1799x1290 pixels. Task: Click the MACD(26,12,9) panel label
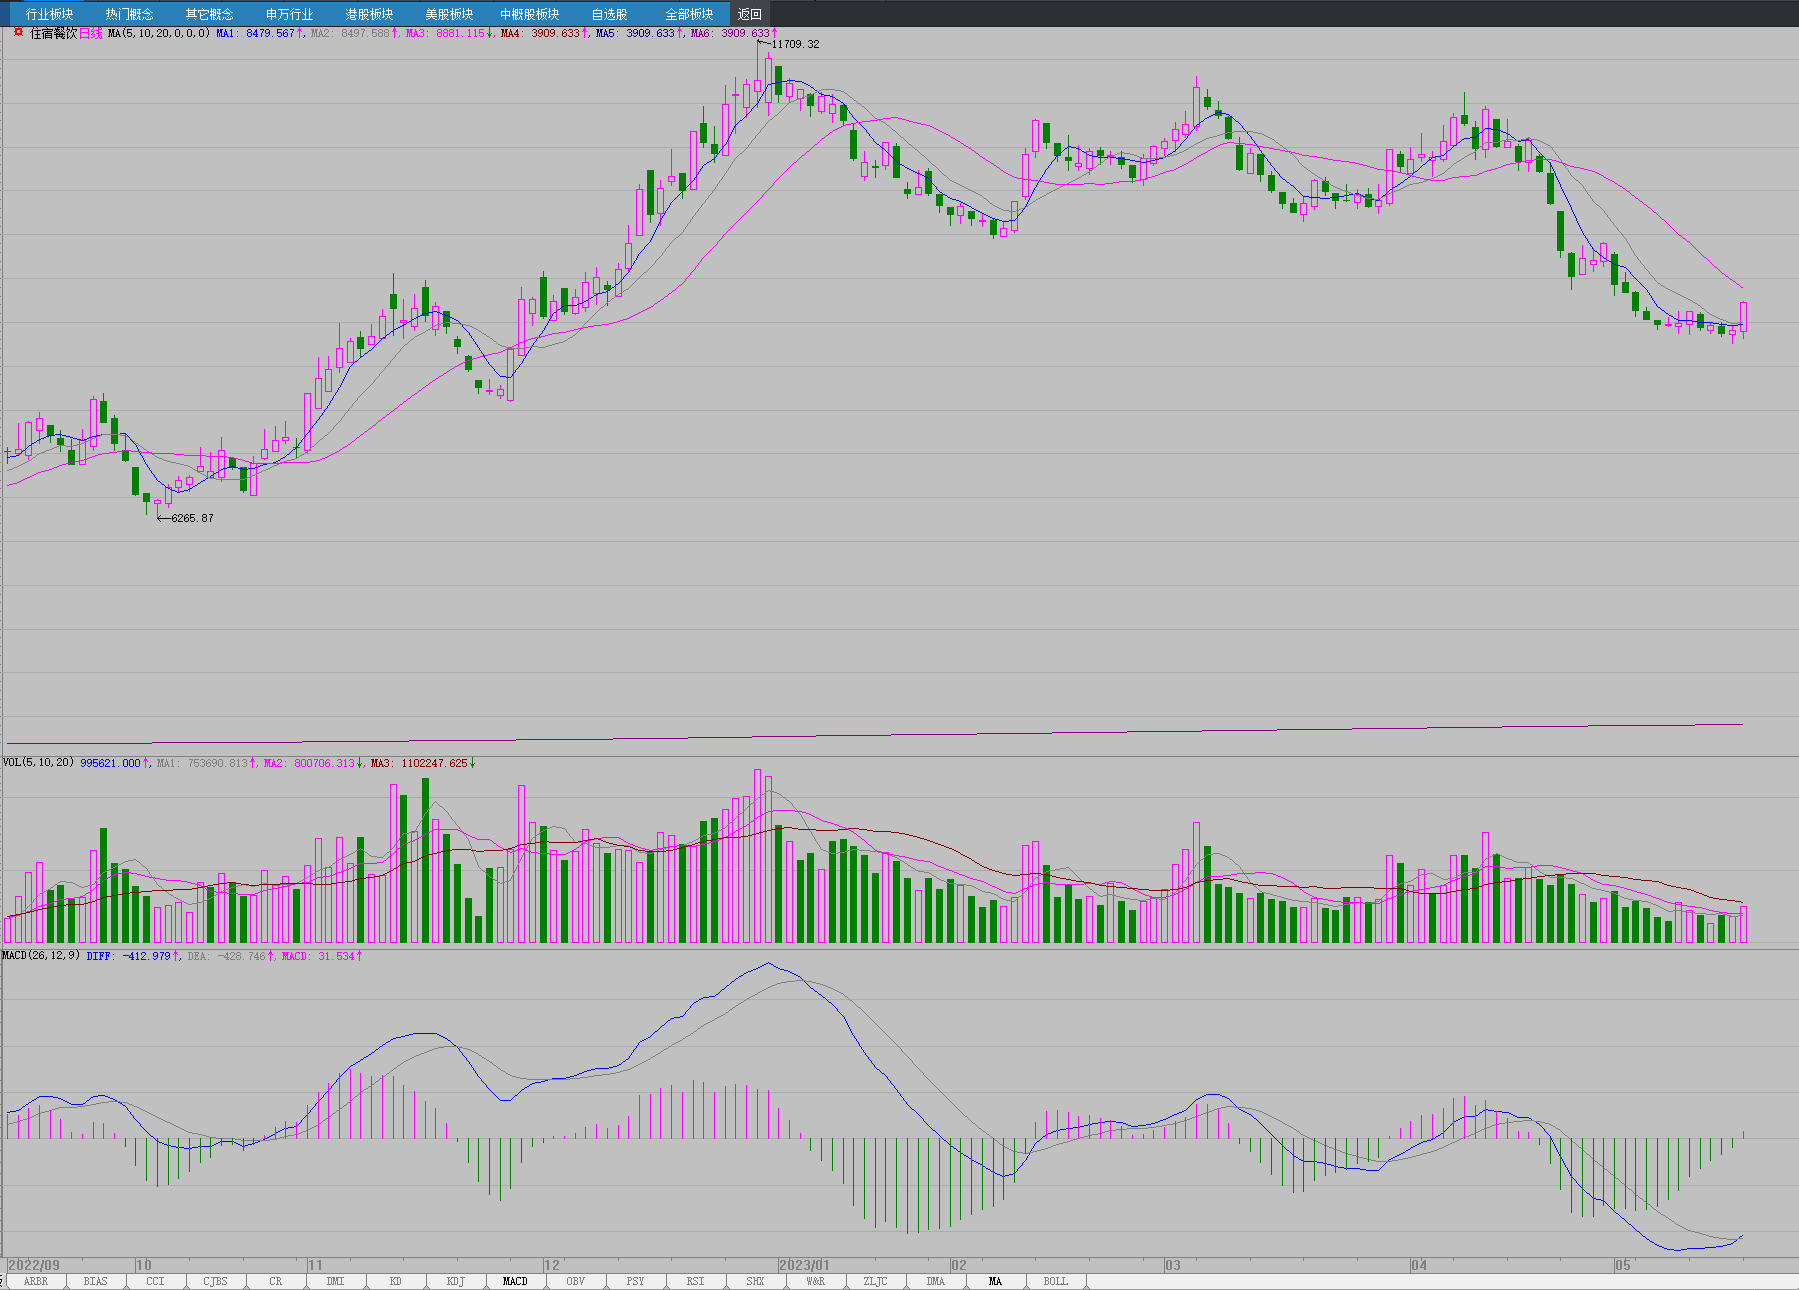coord(41,956)
